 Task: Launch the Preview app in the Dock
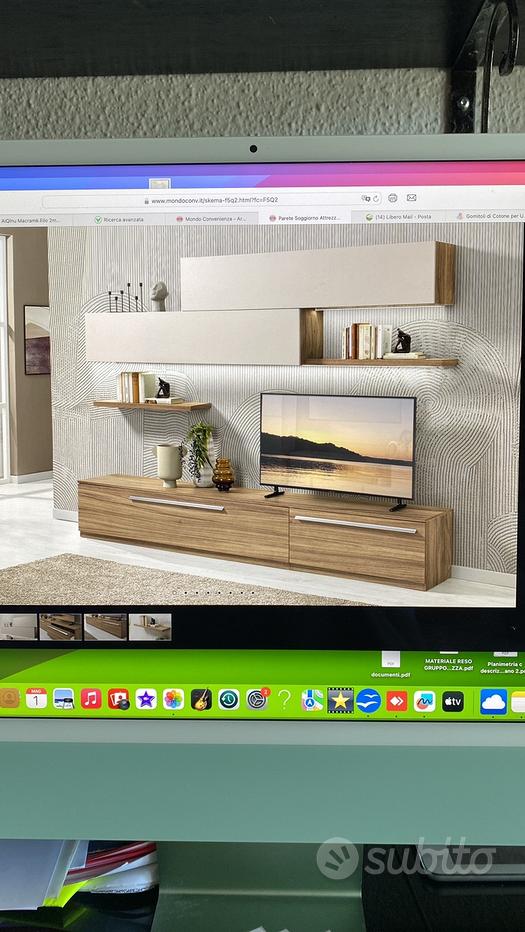(64, 698)
